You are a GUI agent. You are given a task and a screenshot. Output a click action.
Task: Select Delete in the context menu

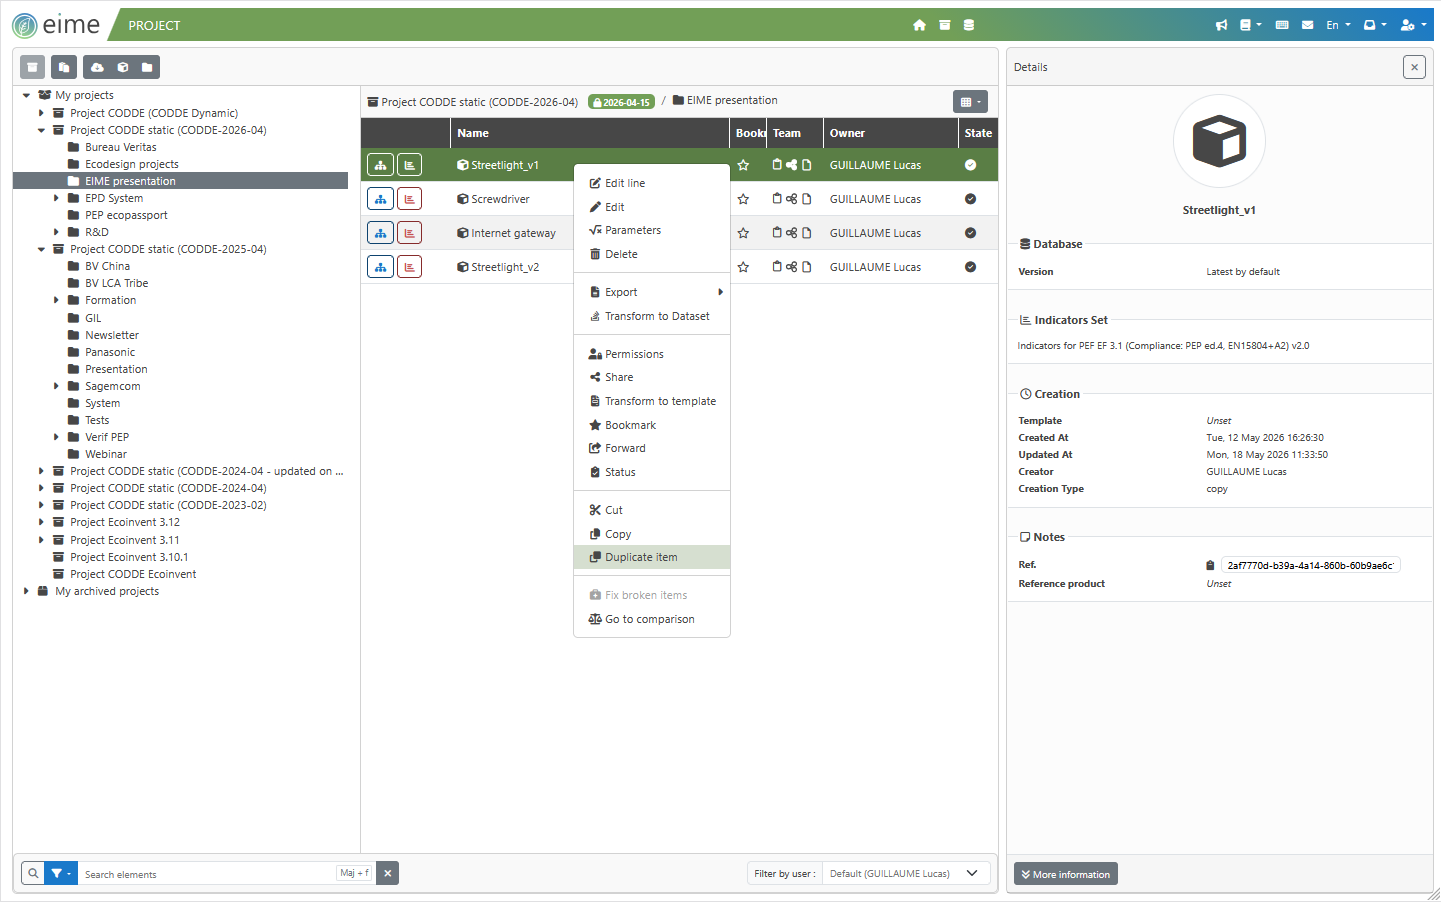tap(652, 254)
